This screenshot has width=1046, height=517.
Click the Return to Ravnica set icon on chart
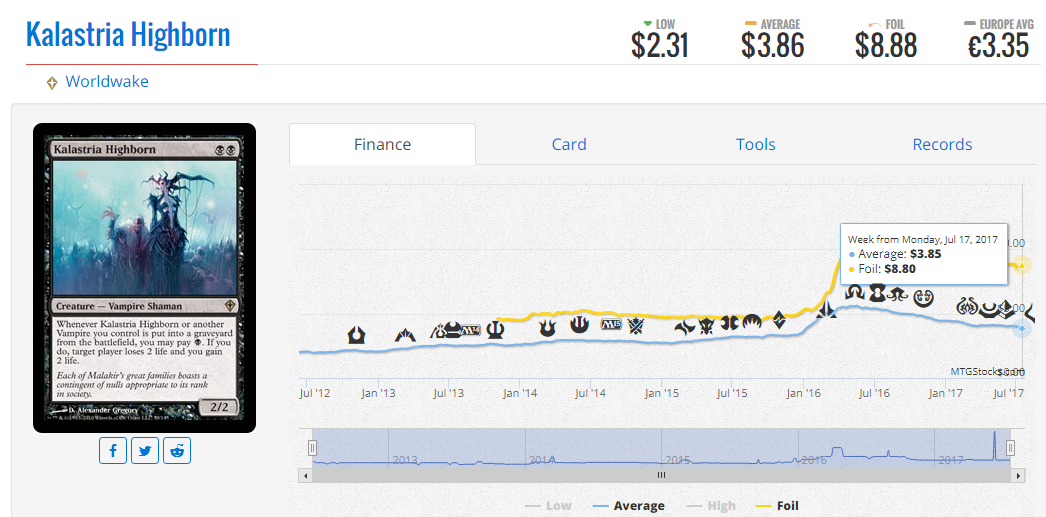[x=356, y=335]
